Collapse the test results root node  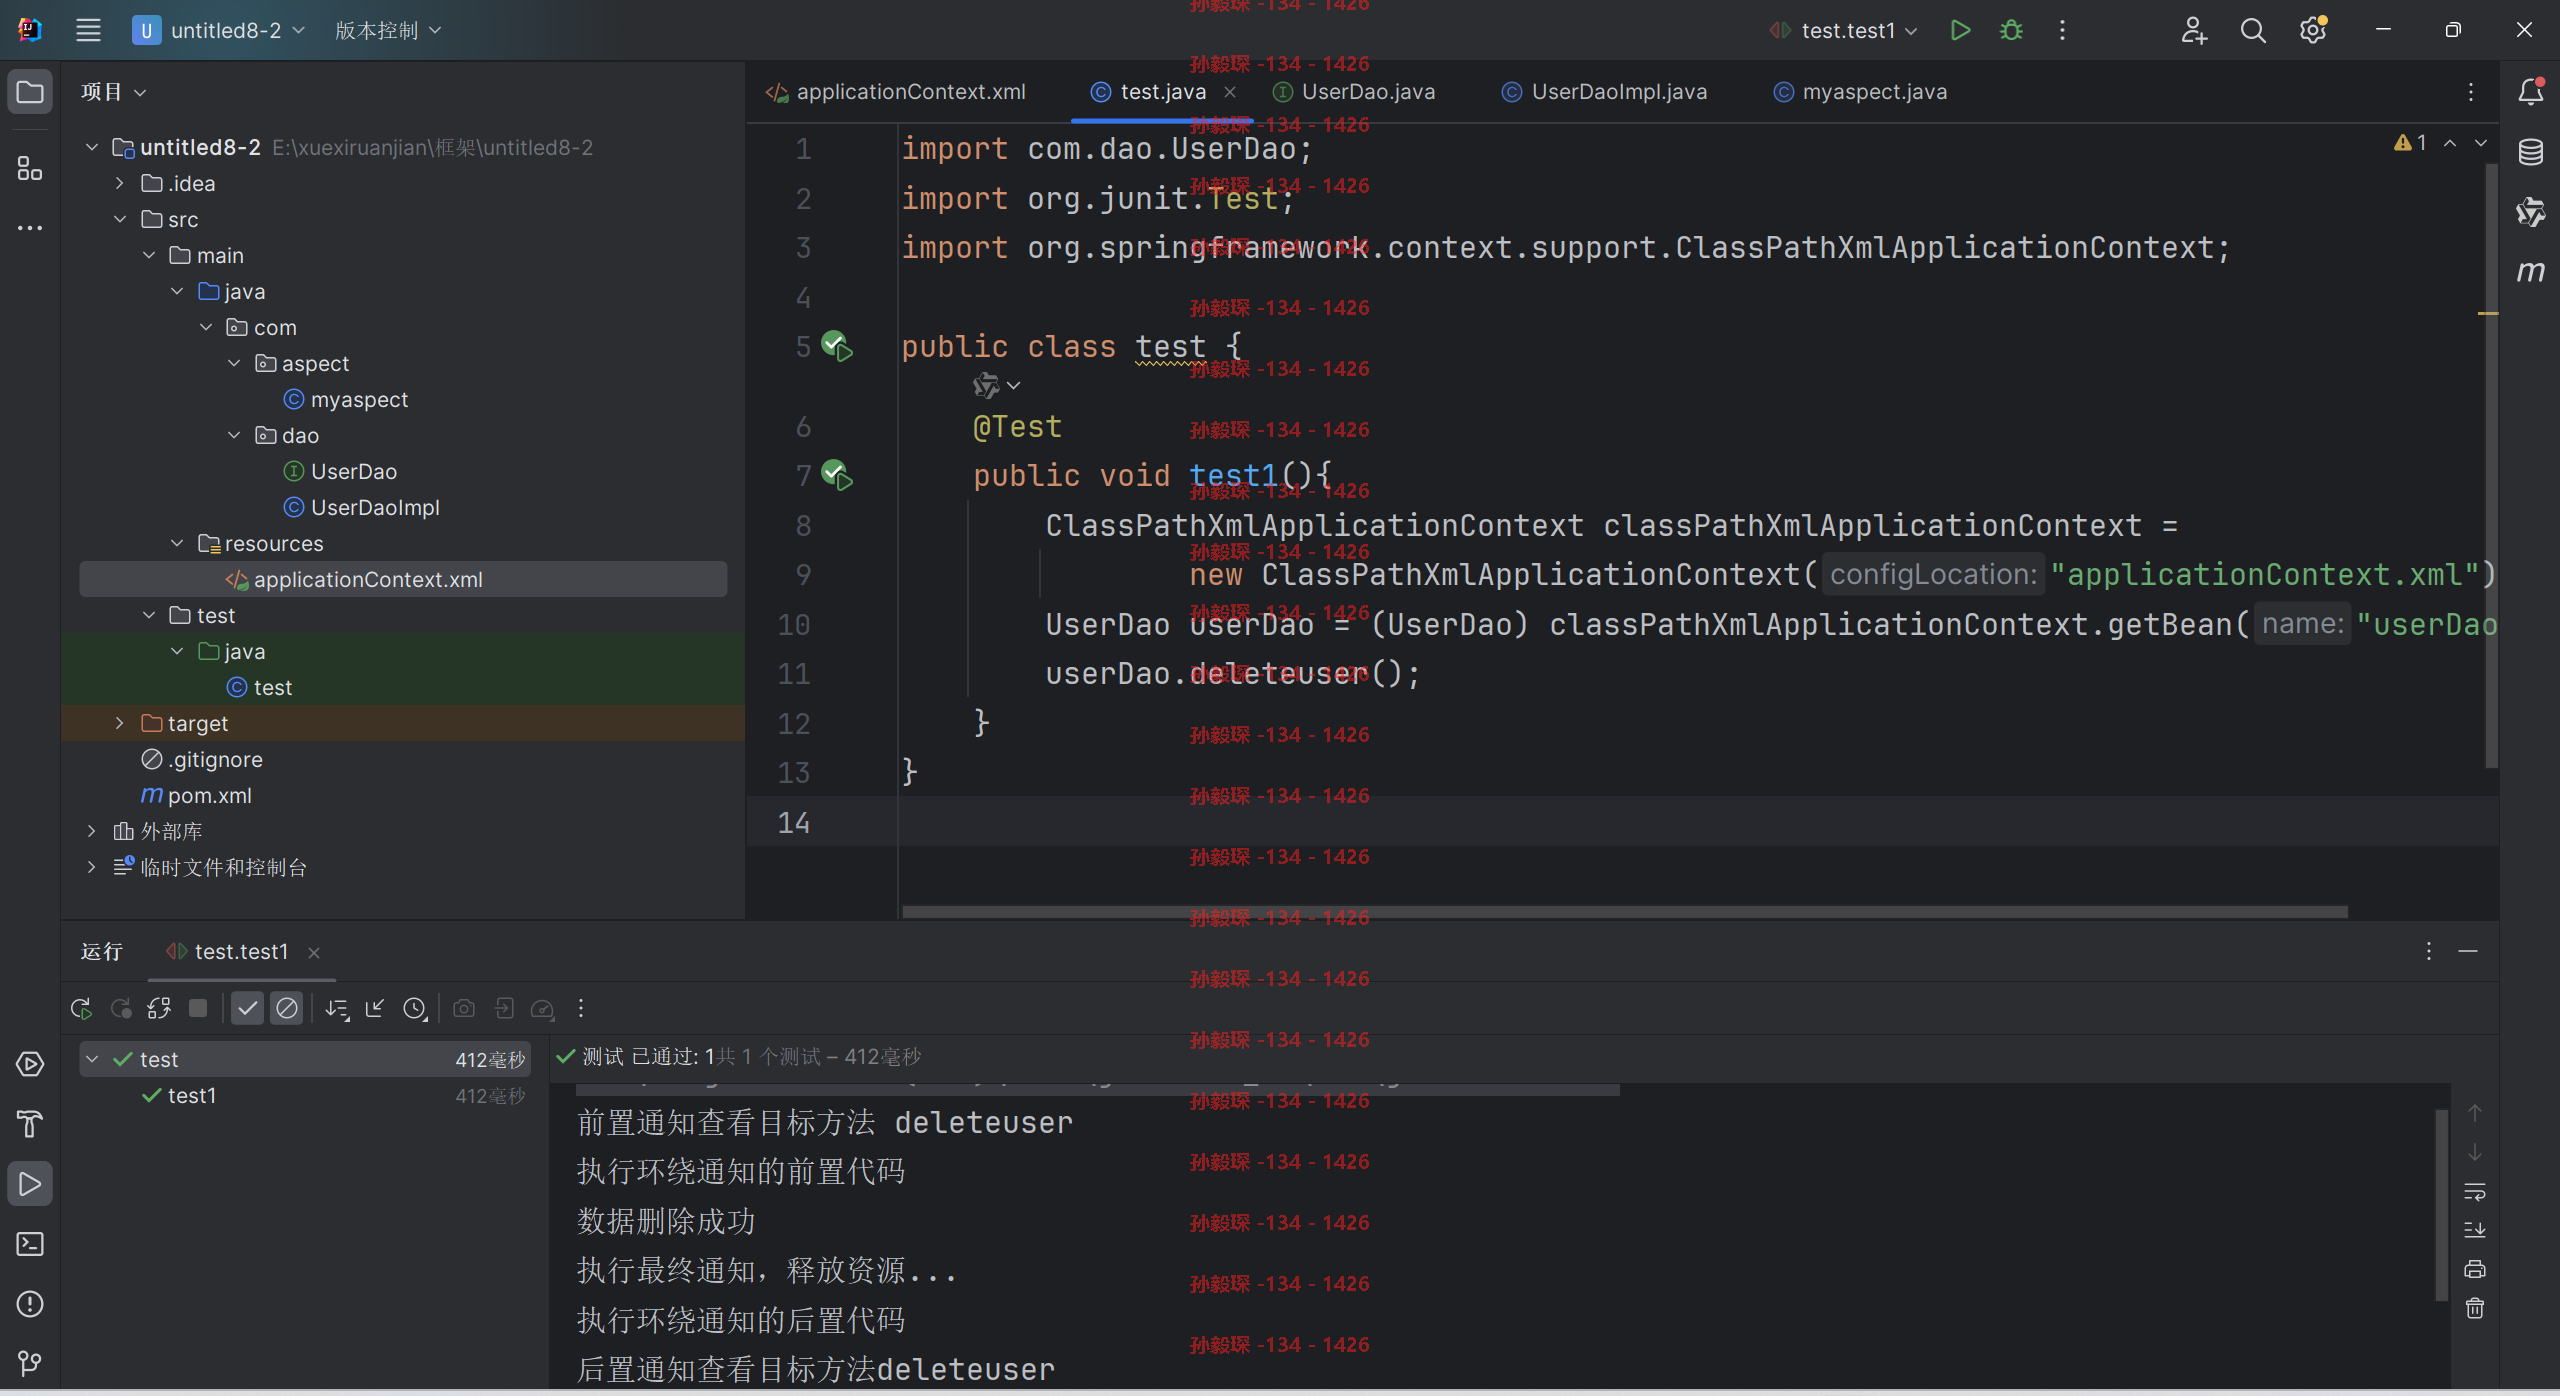click(x=92, y=1060)
